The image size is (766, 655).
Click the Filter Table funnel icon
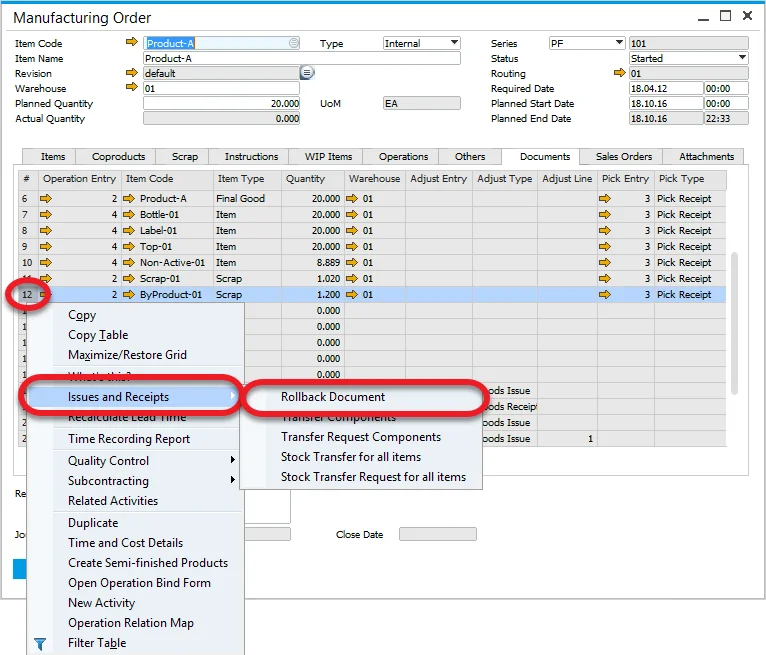coord(40,644)
